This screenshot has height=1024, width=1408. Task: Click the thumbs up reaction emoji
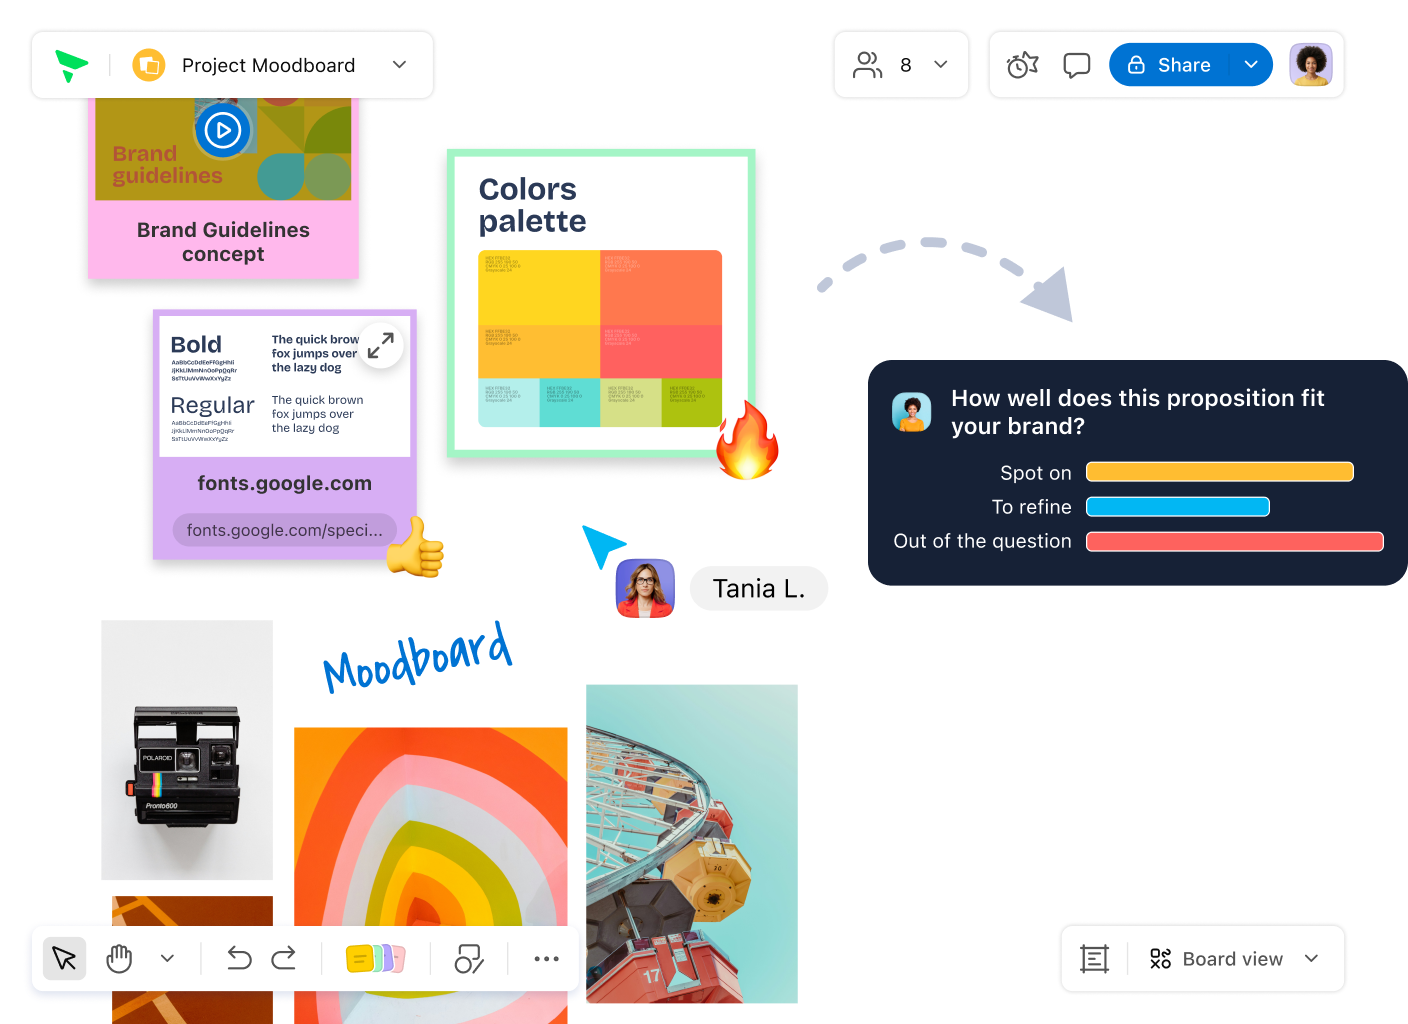tap(415, 548)
